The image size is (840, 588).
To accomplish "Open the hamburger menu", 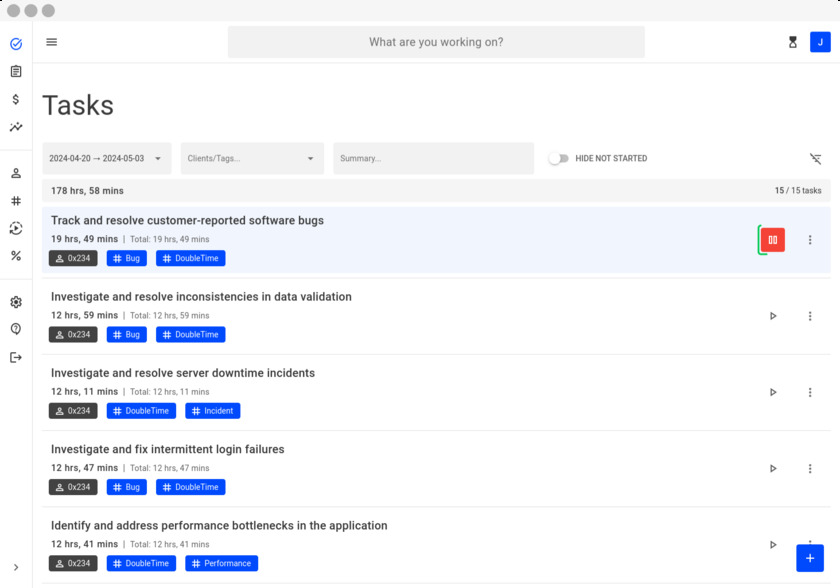I will 52,42.
